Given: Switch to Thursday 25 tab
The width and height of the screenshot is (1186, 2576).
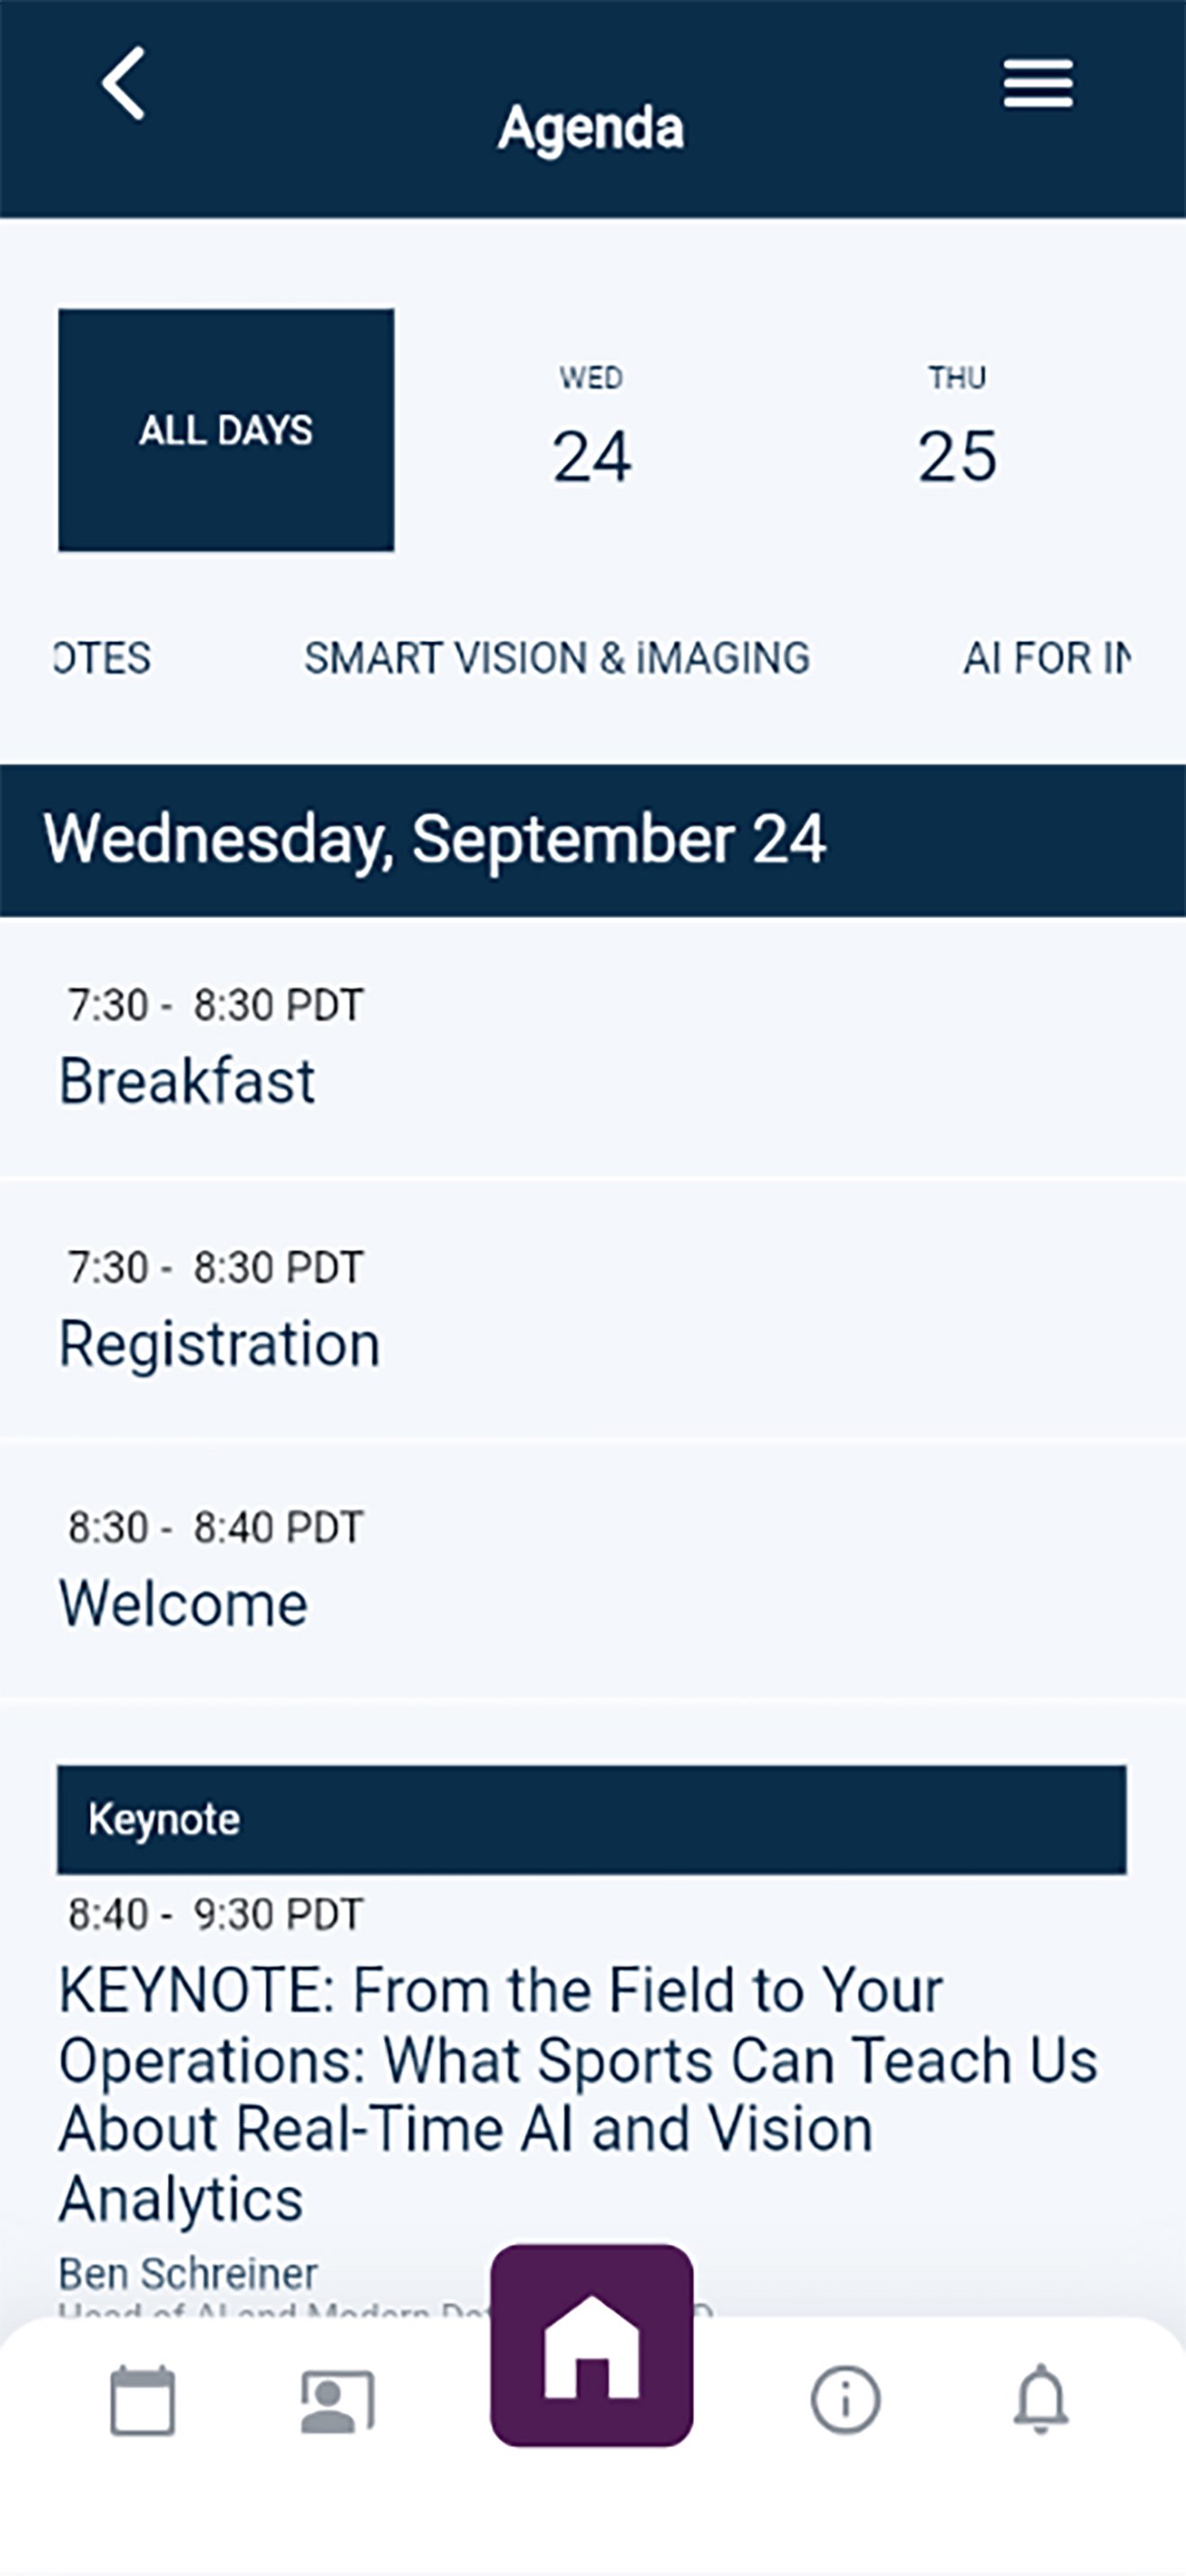Looking at the screenshot, I should click(957, 428).
